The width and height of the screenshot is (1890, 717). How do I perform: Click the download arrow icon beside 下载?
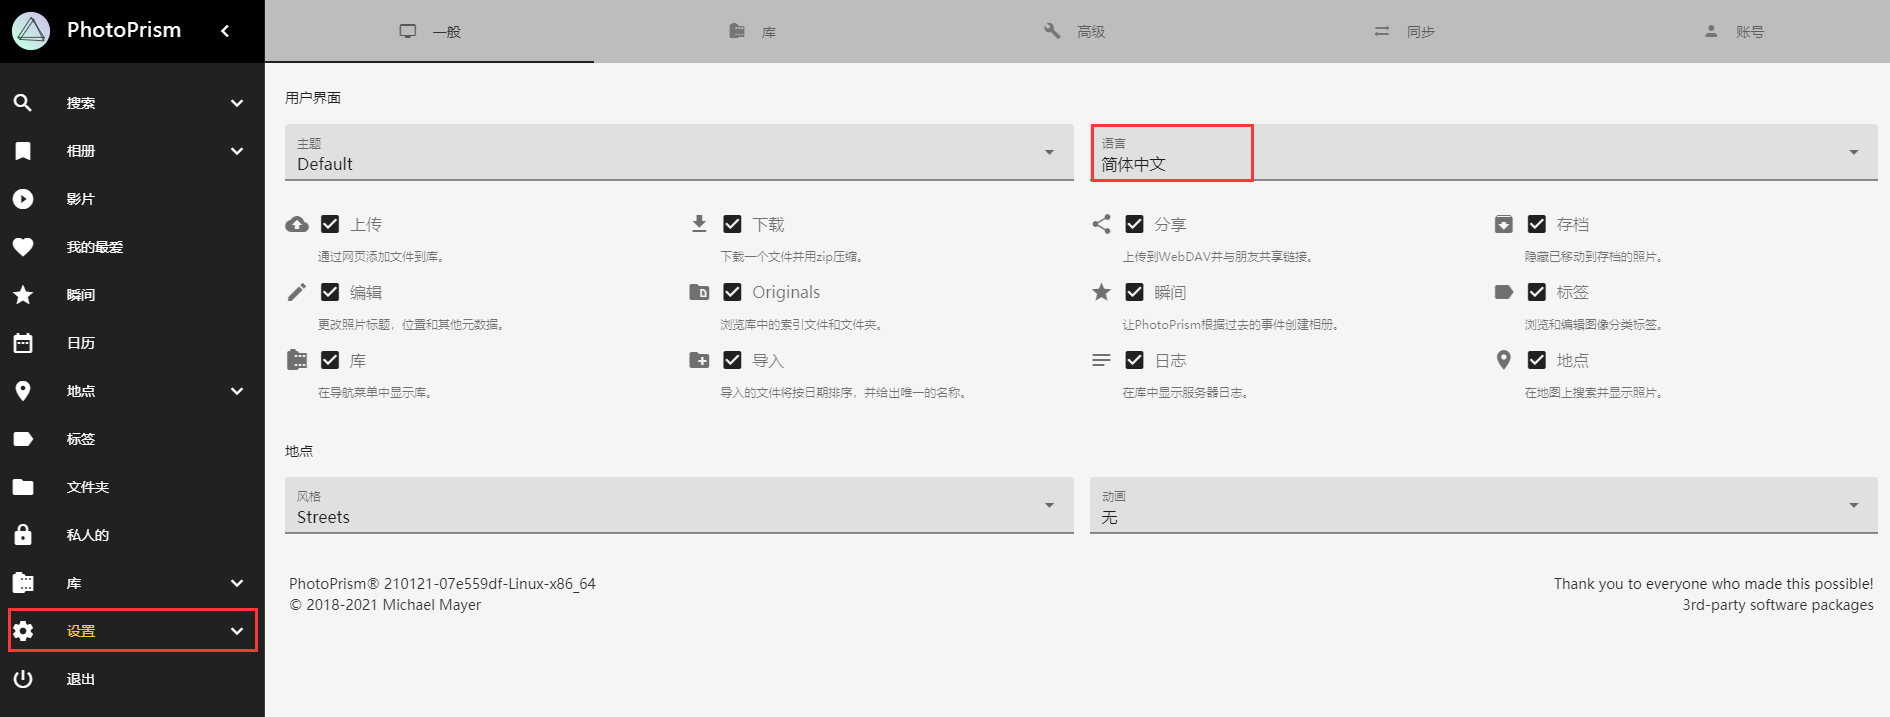pyautogui.click(x=699, y=223)
